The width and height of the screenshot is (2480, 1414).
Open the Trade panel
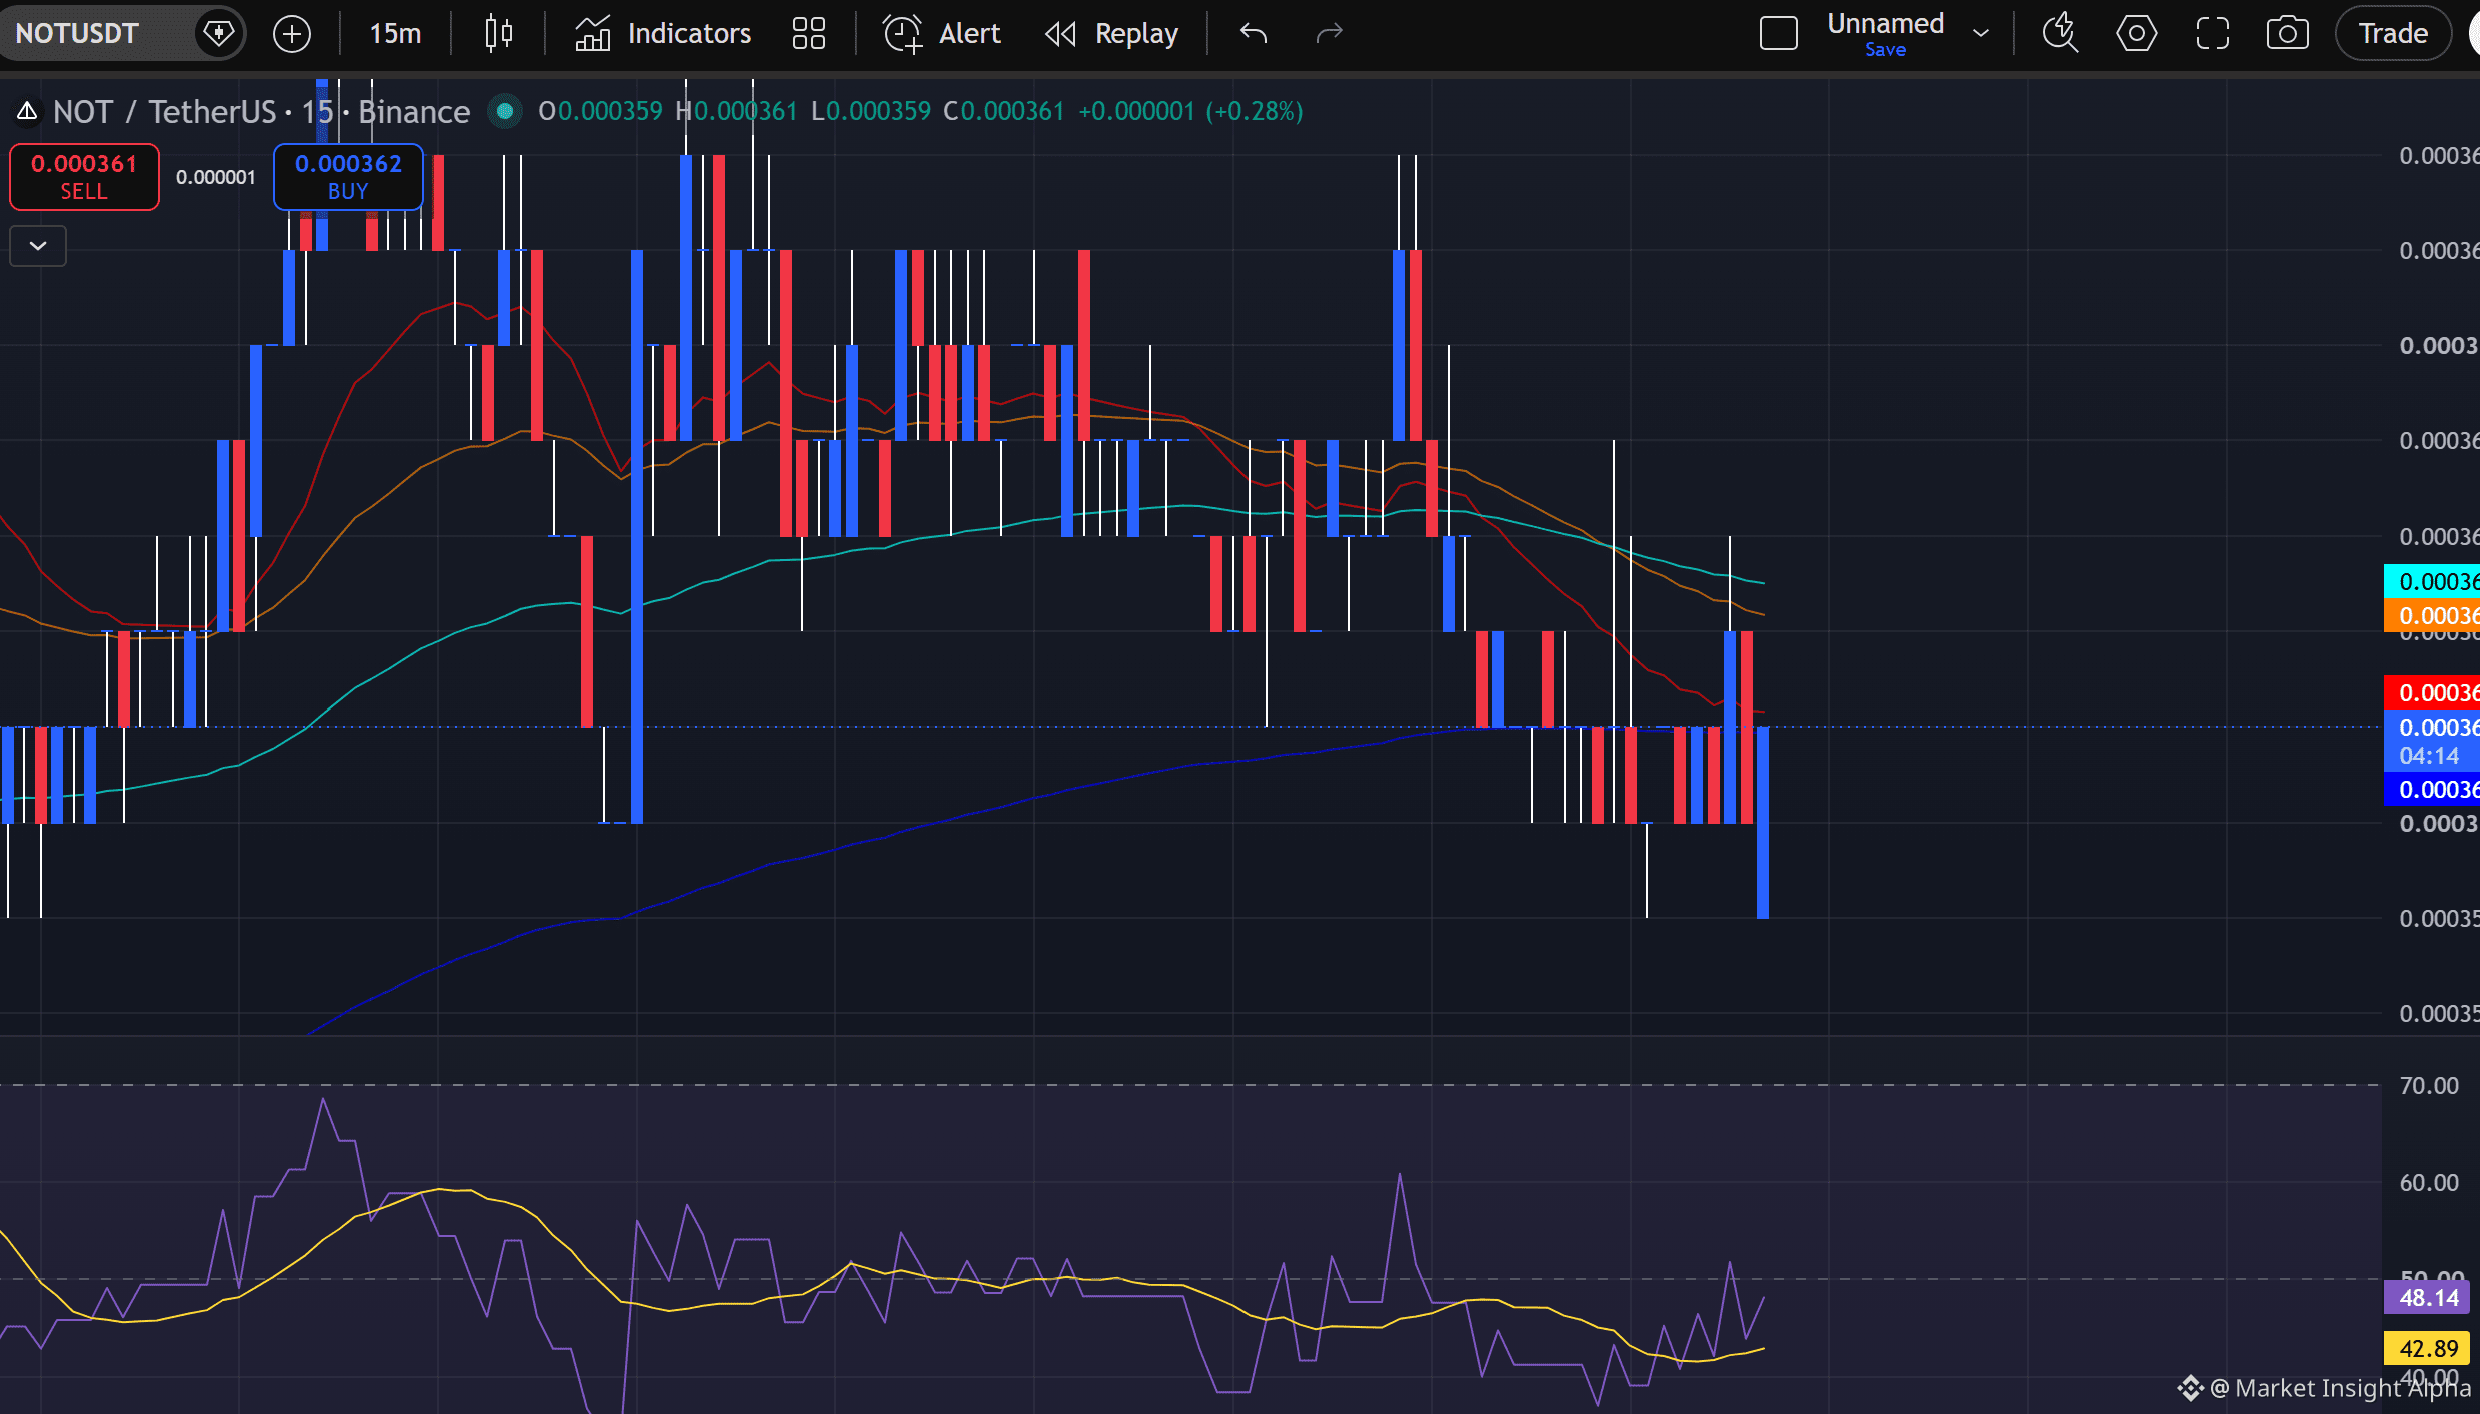point(2393,33)
